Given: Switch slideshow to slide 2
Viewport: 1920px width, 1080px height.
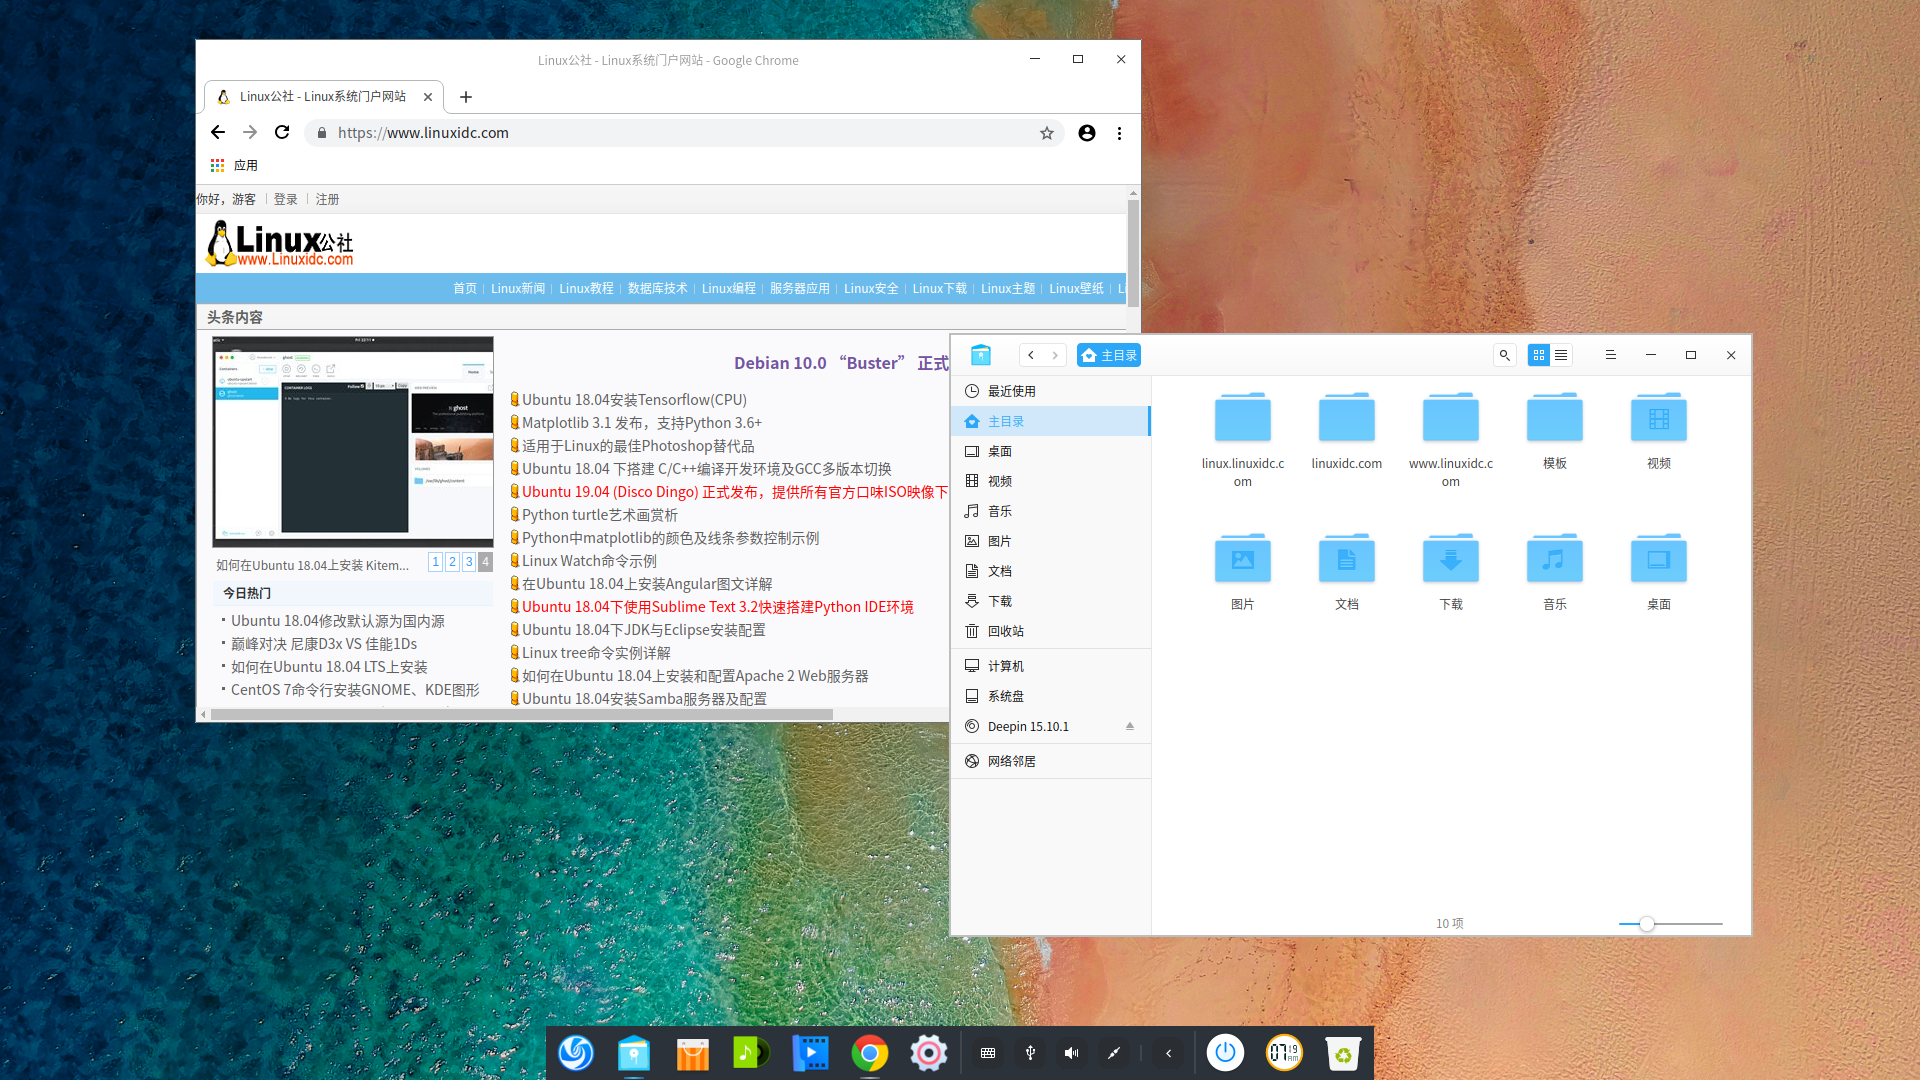Looking at the screenshot, I should coord(452,562).
